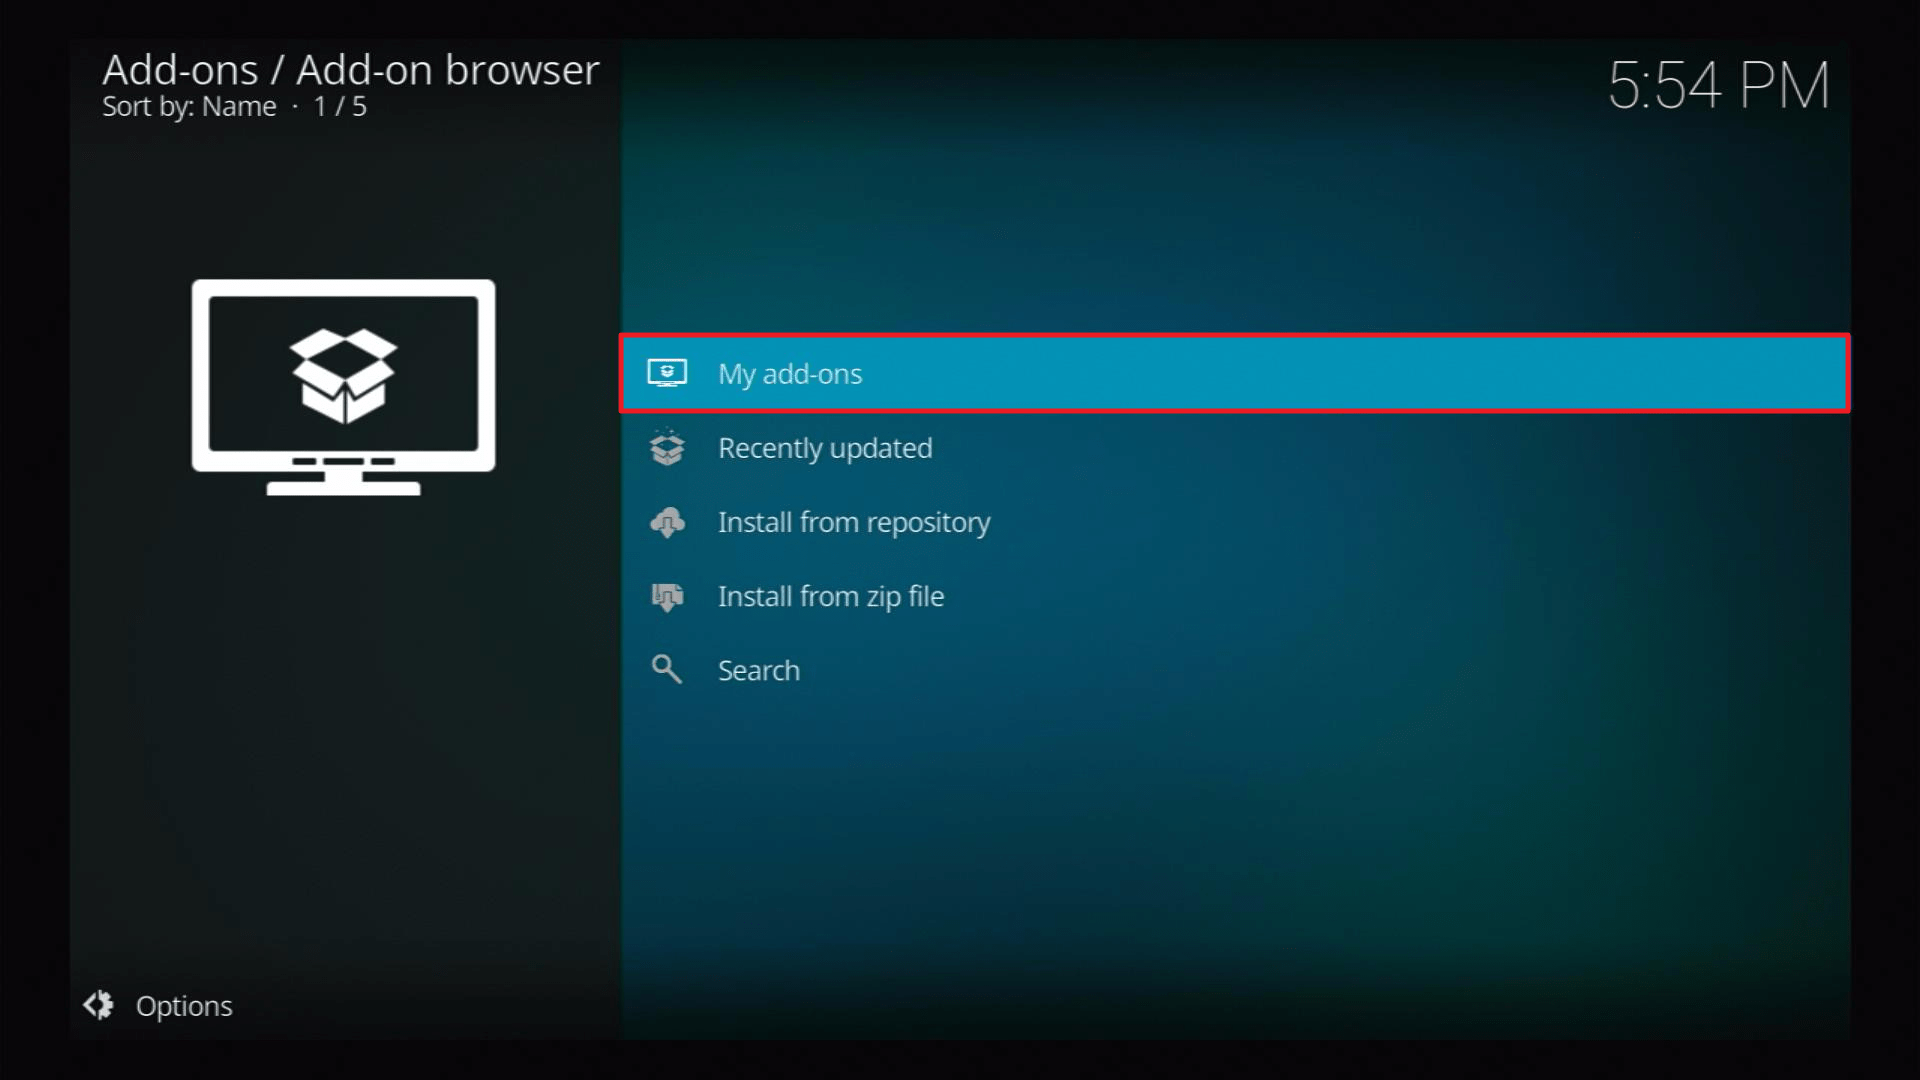Click the Sort by: Name text
The image size is (1920, 1080).
coord(189,106)
